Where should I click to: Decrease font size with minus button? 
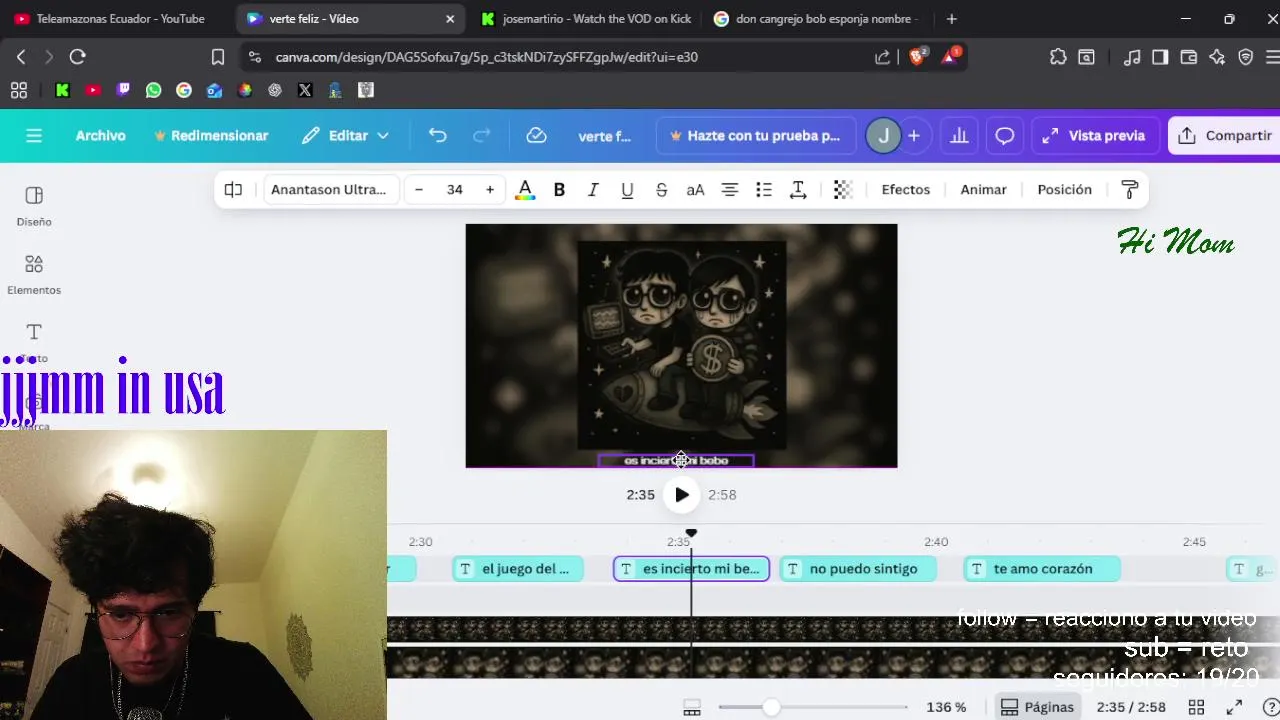pyautogui.click(x=419, y=189)
